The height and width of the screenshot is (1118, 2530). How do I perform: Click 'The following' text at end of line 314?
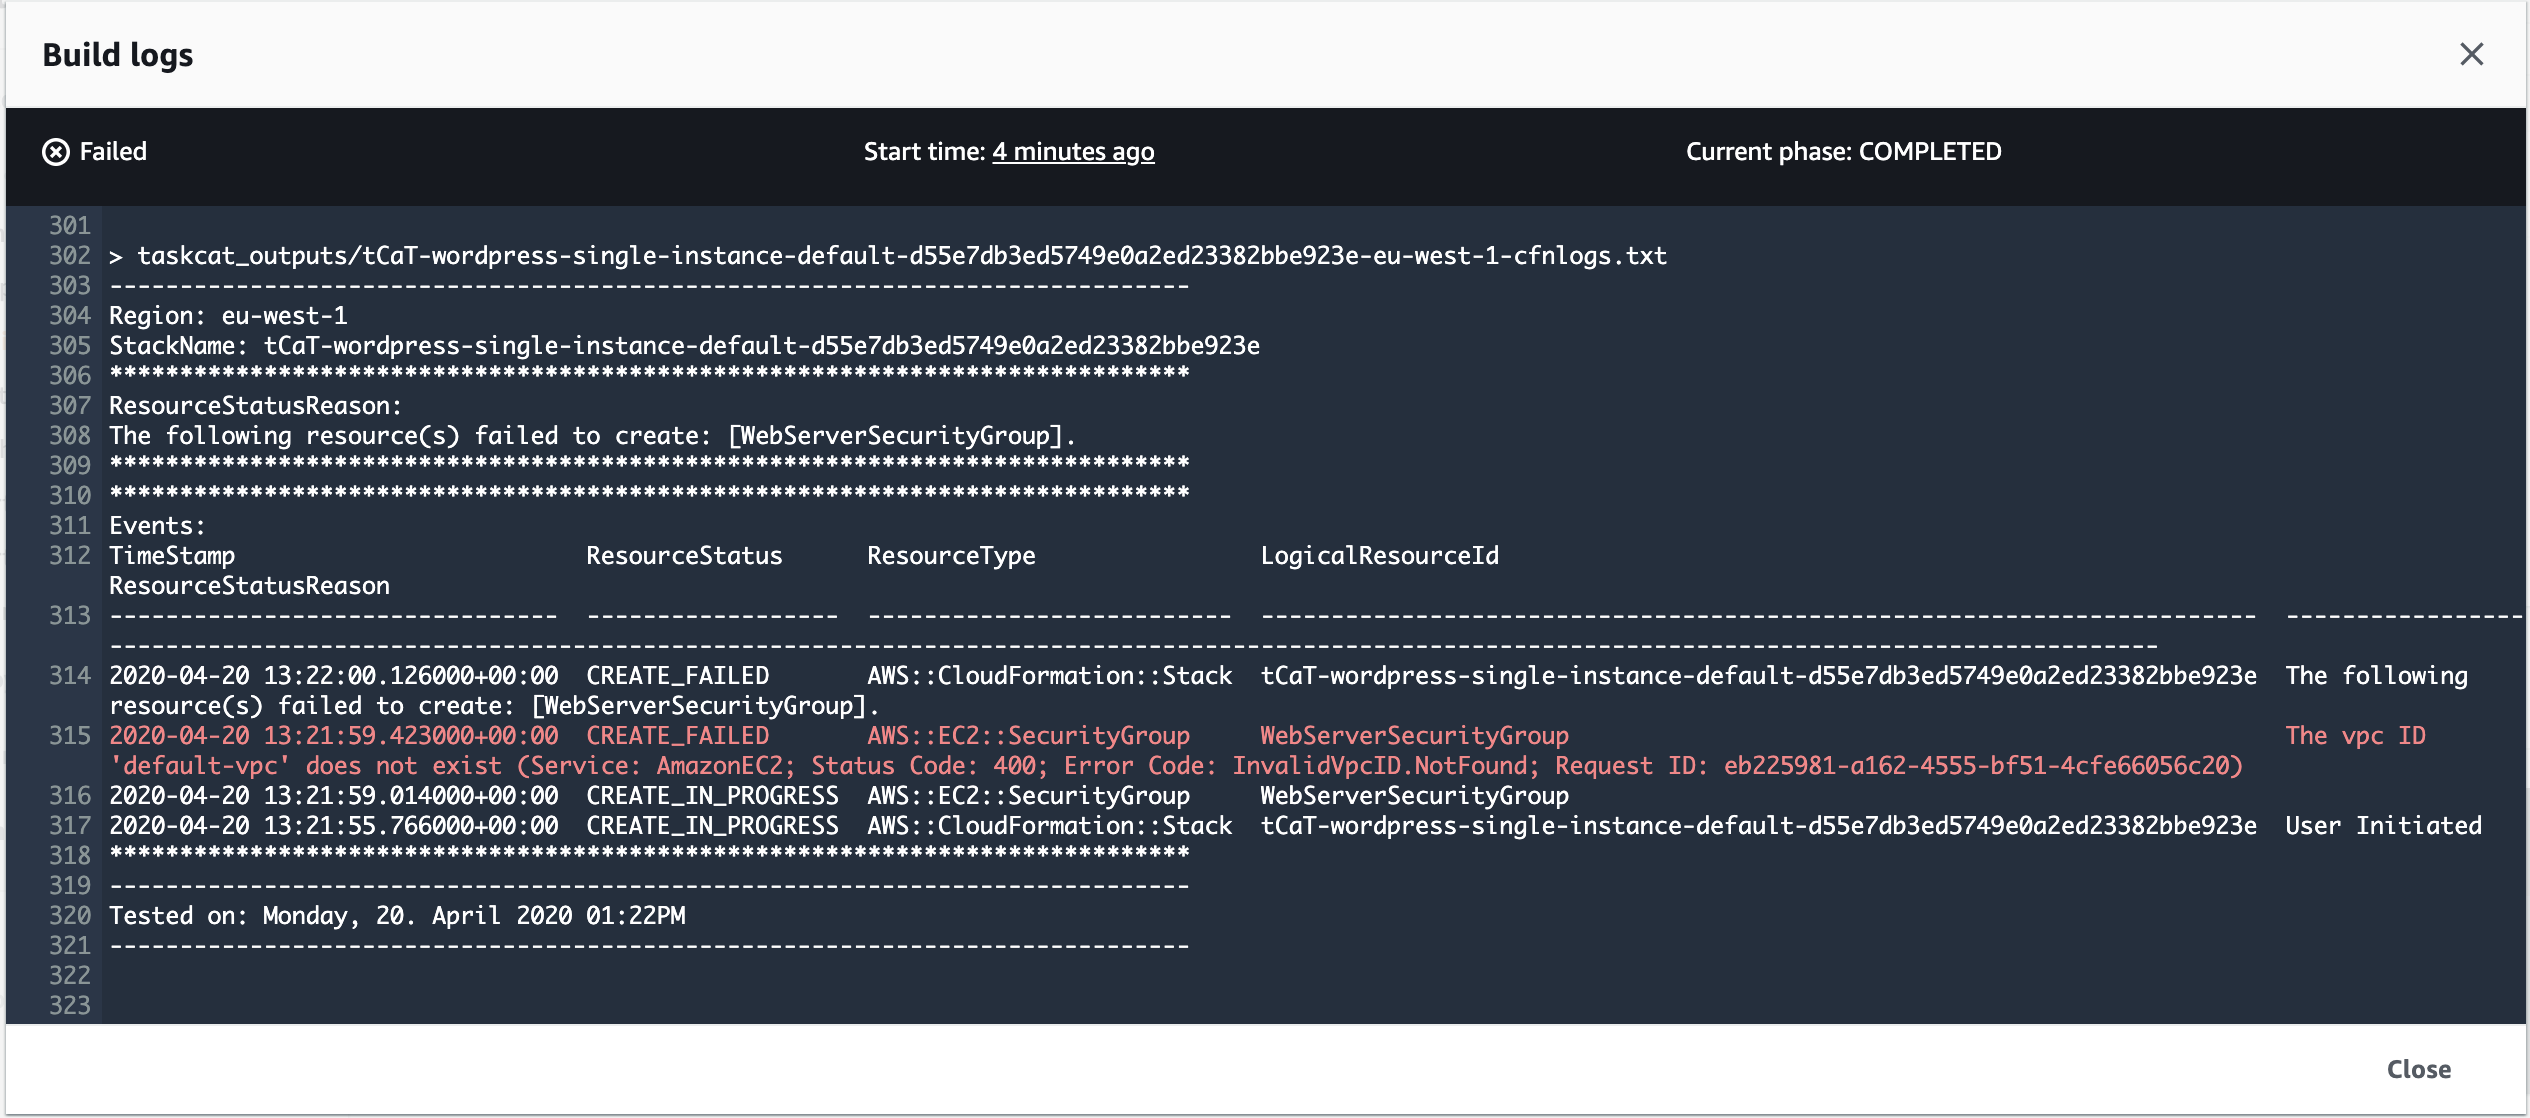pos(2376,676)
